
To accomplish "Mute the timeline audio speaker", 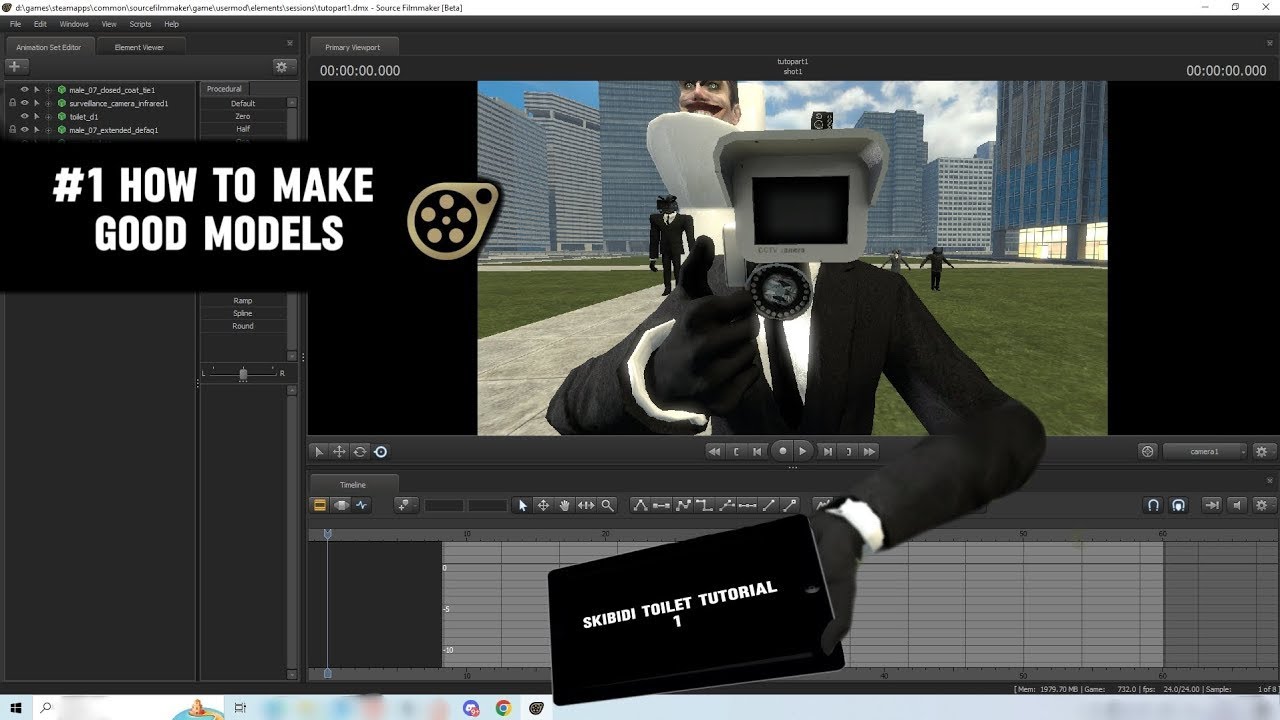I will pyautogui.click(x=1237, y=506).
